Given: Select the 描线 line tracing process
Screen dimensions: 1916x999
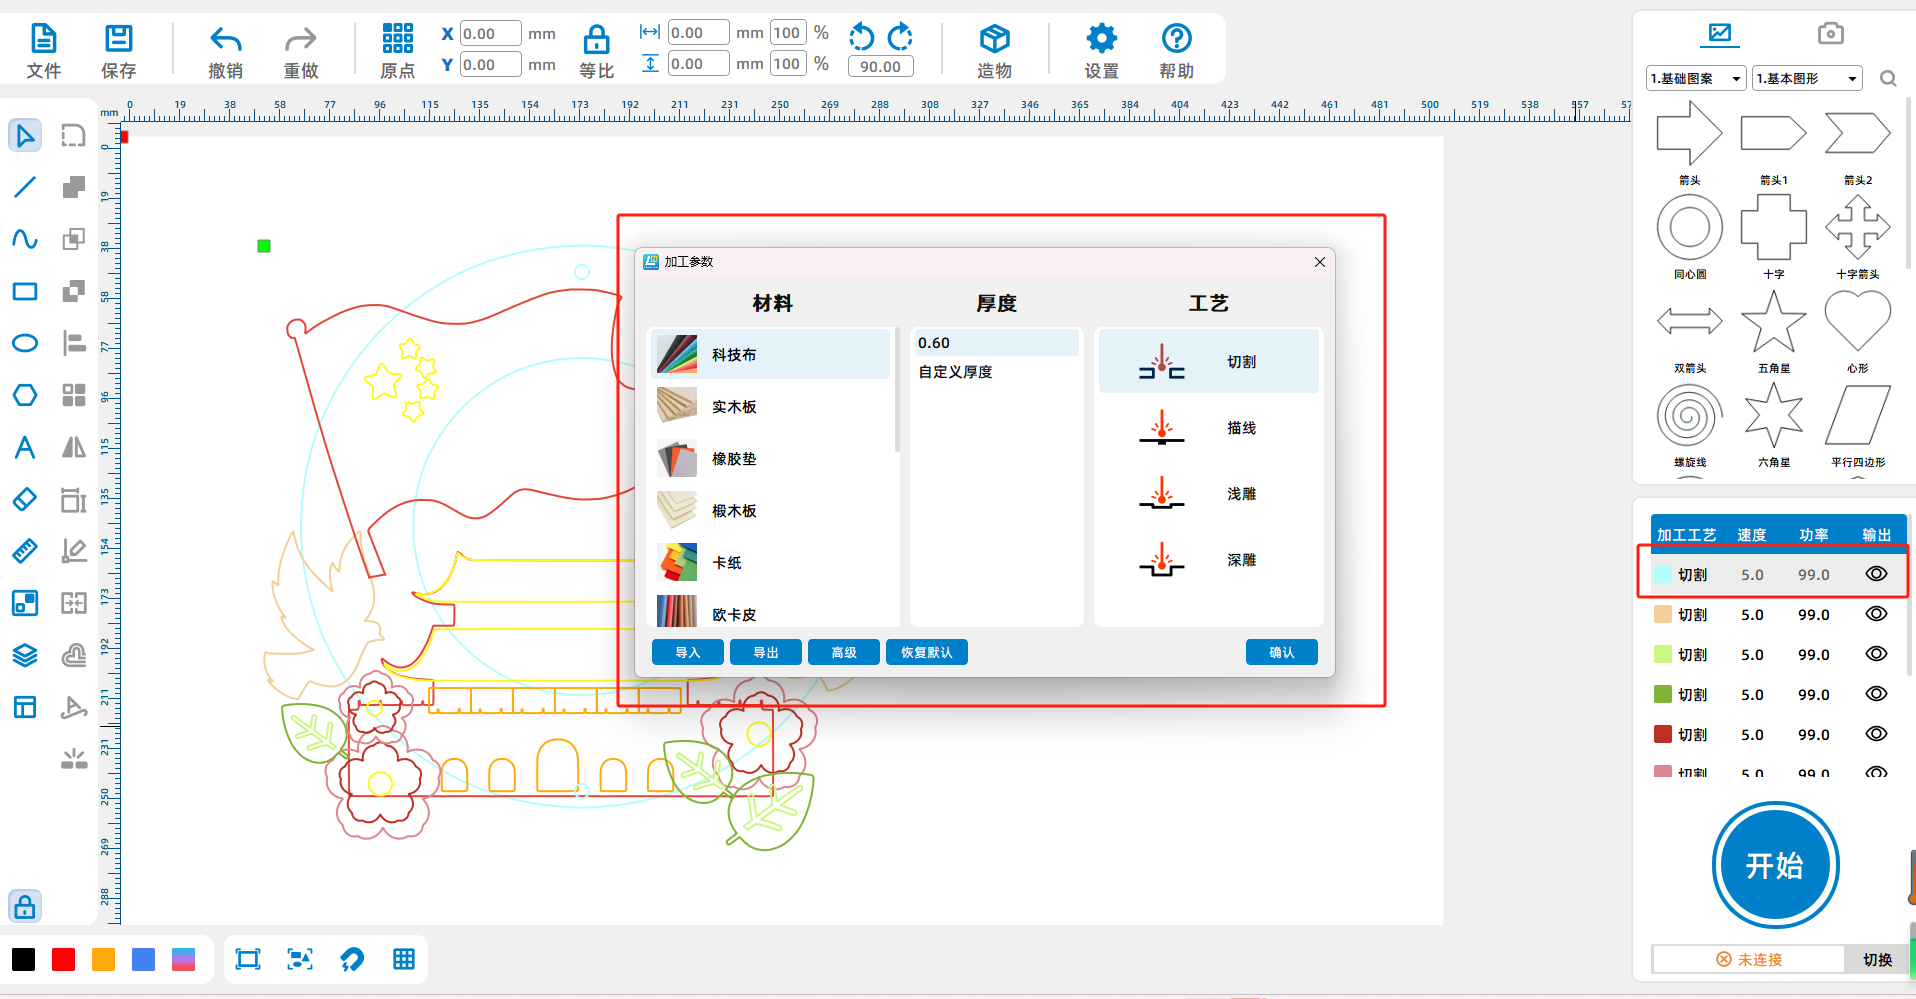Looking at the screenshot, I should 1209,428.
